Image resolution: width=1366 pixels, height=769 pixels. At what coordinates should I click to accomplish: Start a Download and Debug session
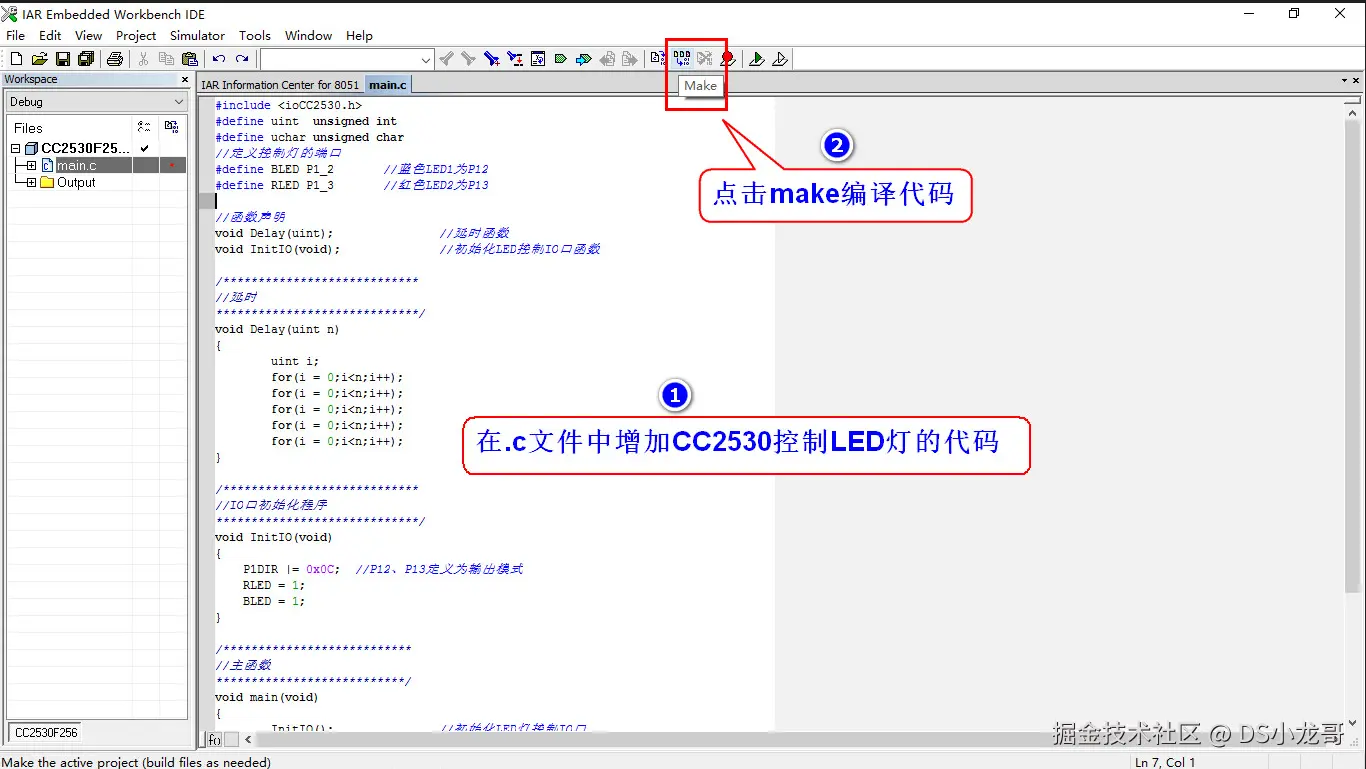pyautogui.click(x=757, y=58)
